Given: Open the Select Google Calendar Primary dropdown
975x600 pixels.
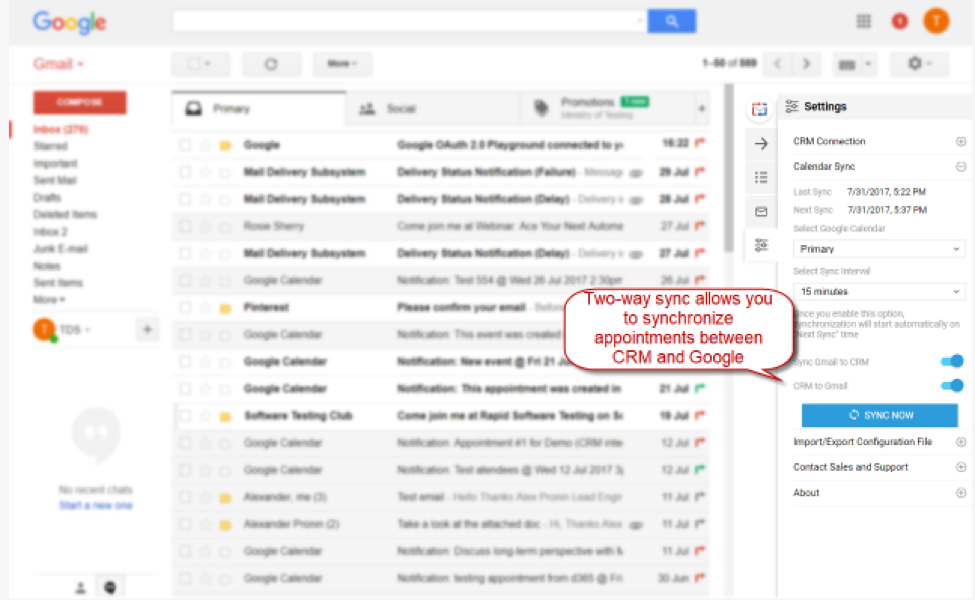Looking at the screenshot, I should (879, 249).
